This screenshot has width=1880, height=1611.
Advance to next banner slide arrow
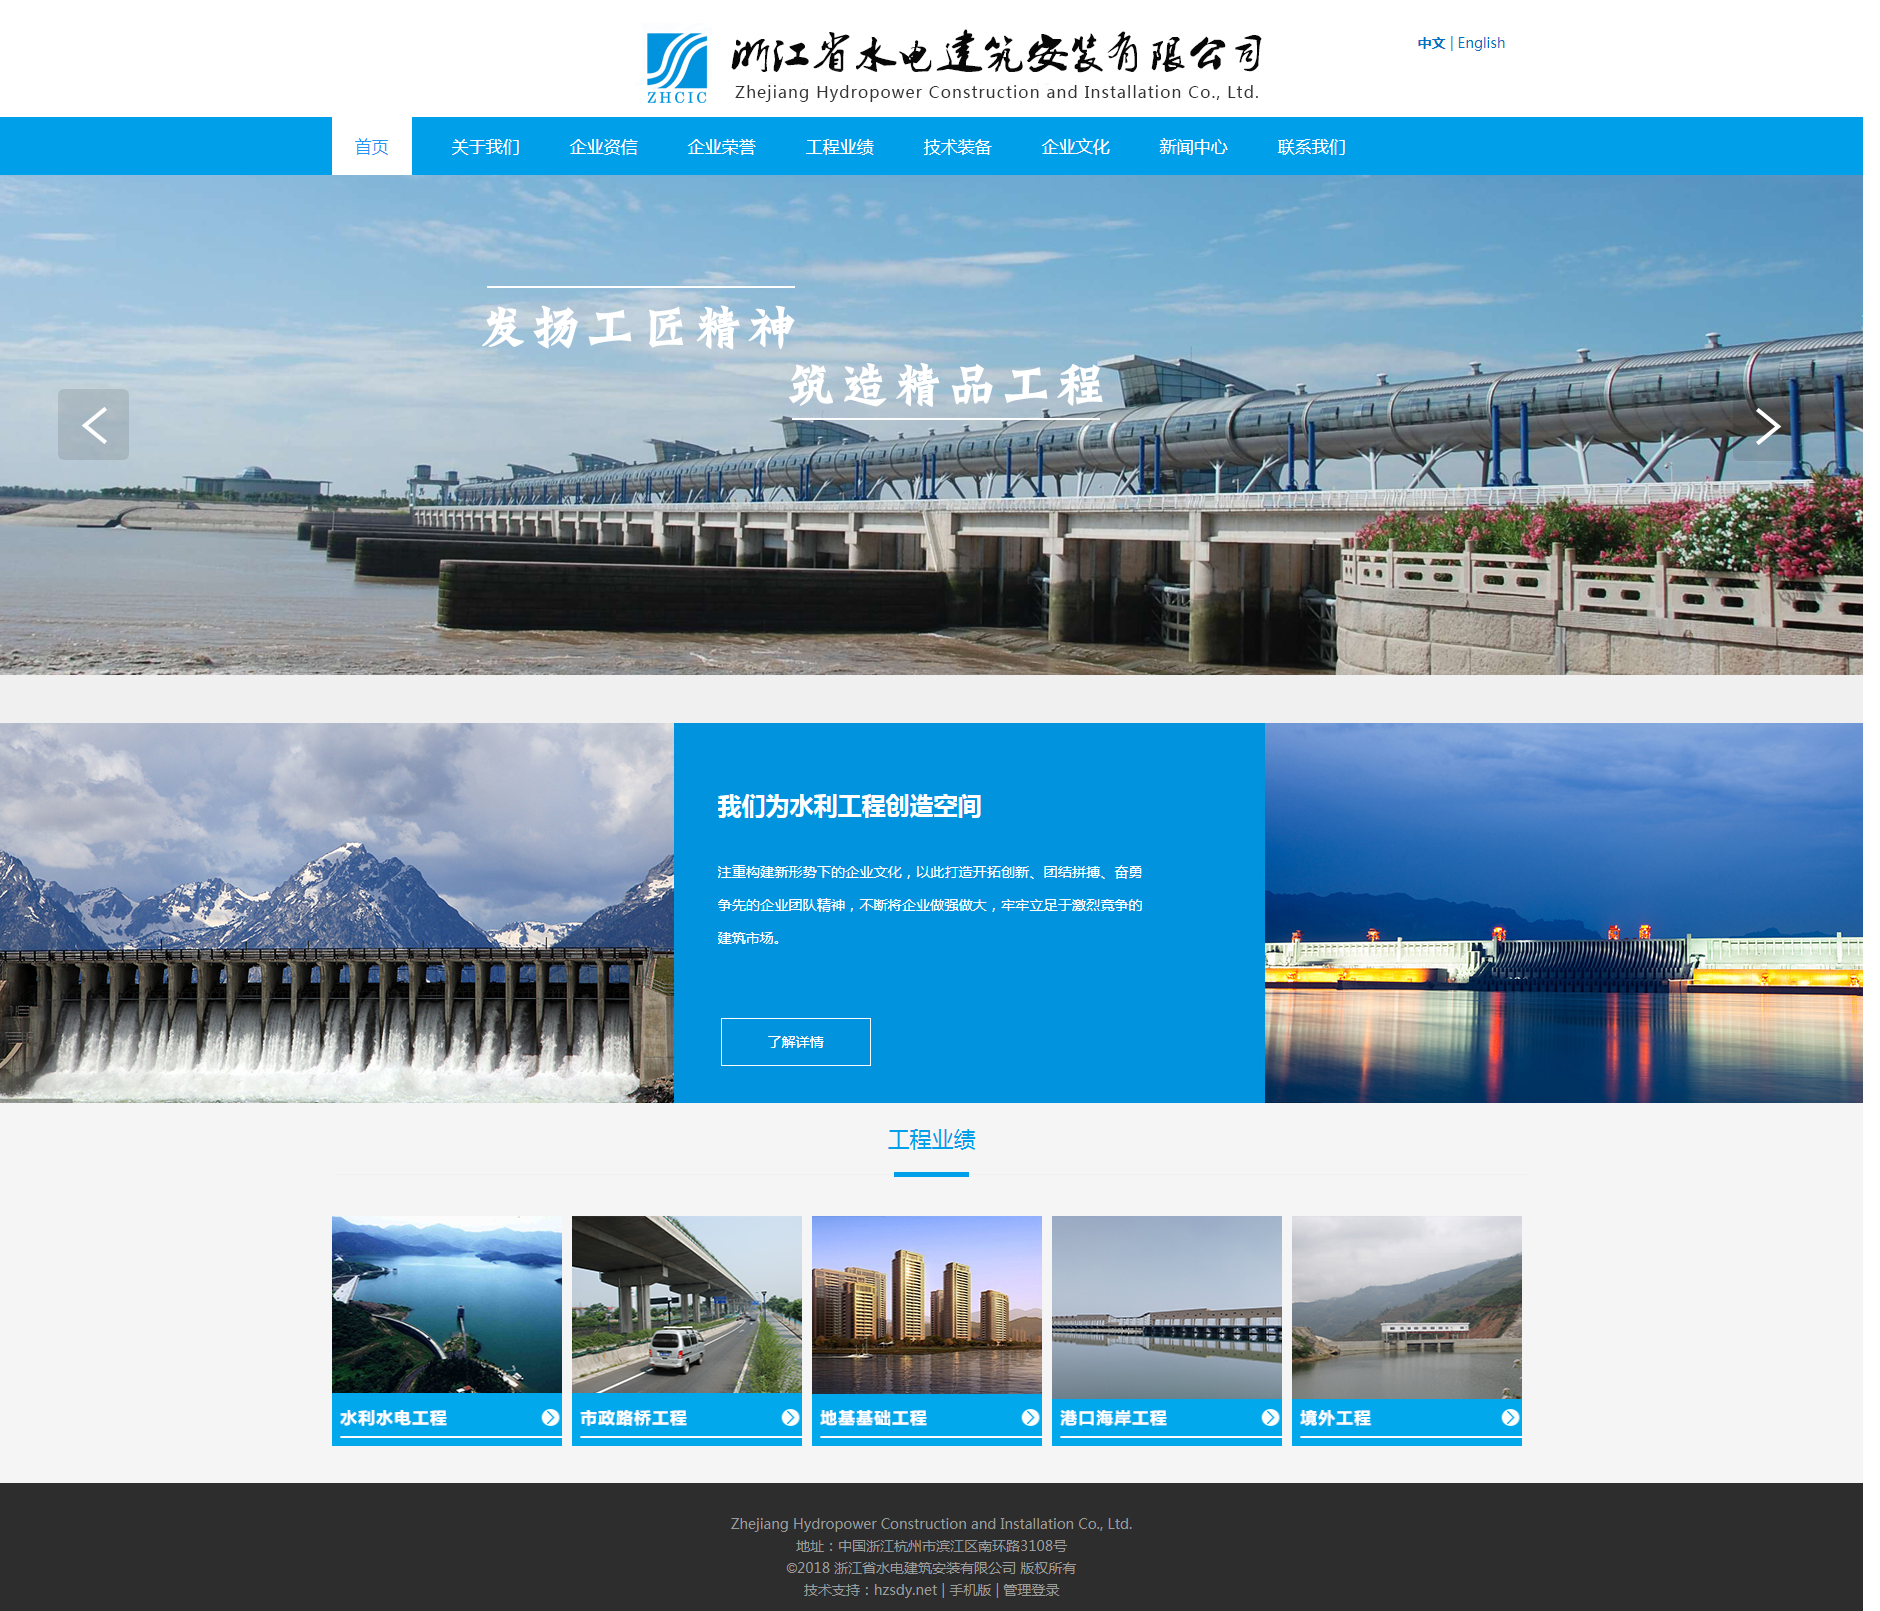pyautogui.click(x=1767, y=427)
